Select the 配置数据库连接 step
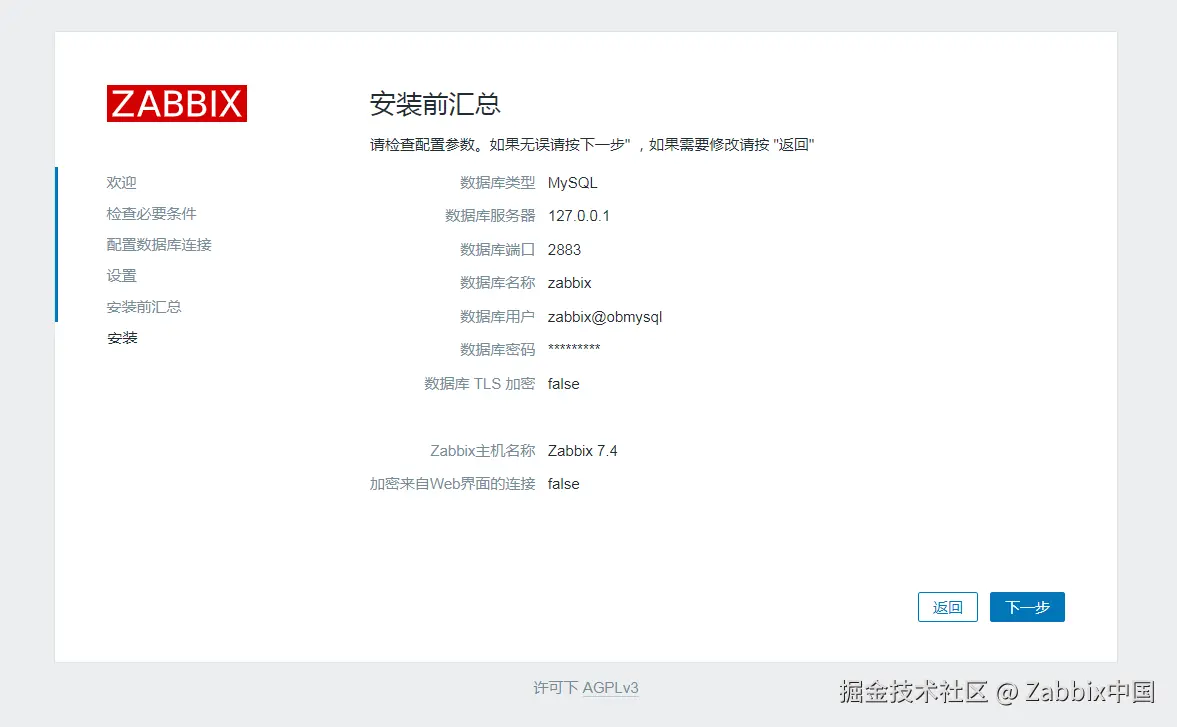1177x727 pixels. click(159, 245)
